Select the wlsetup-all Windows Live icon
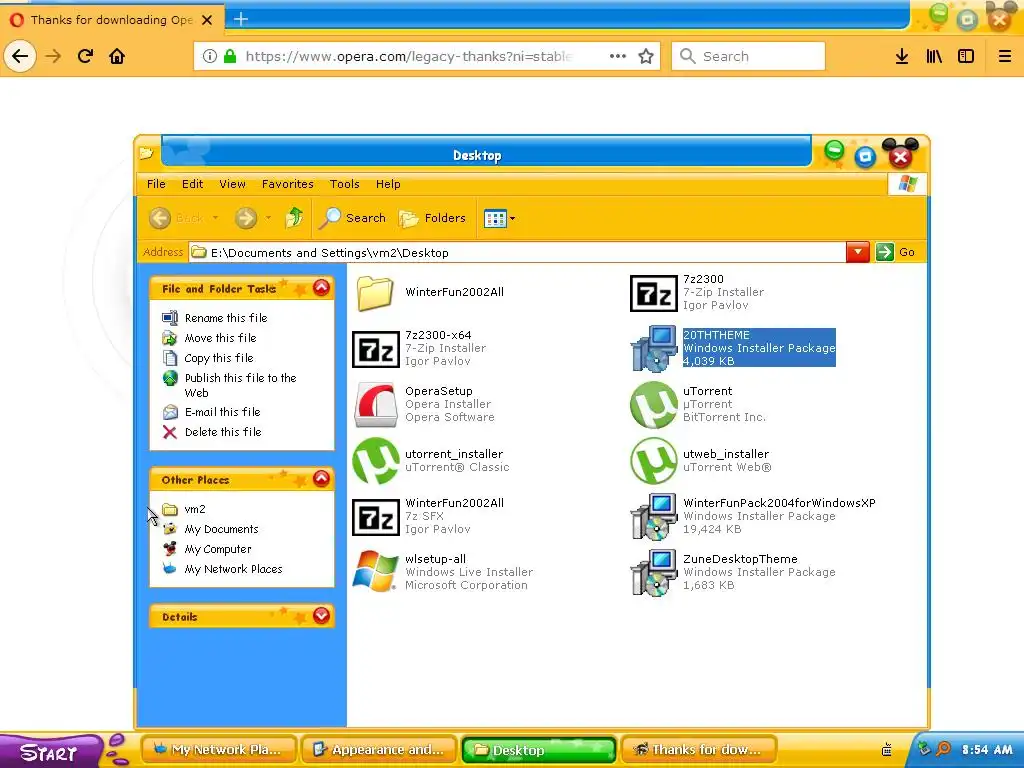1024x768 pixels. click(375, 571)
